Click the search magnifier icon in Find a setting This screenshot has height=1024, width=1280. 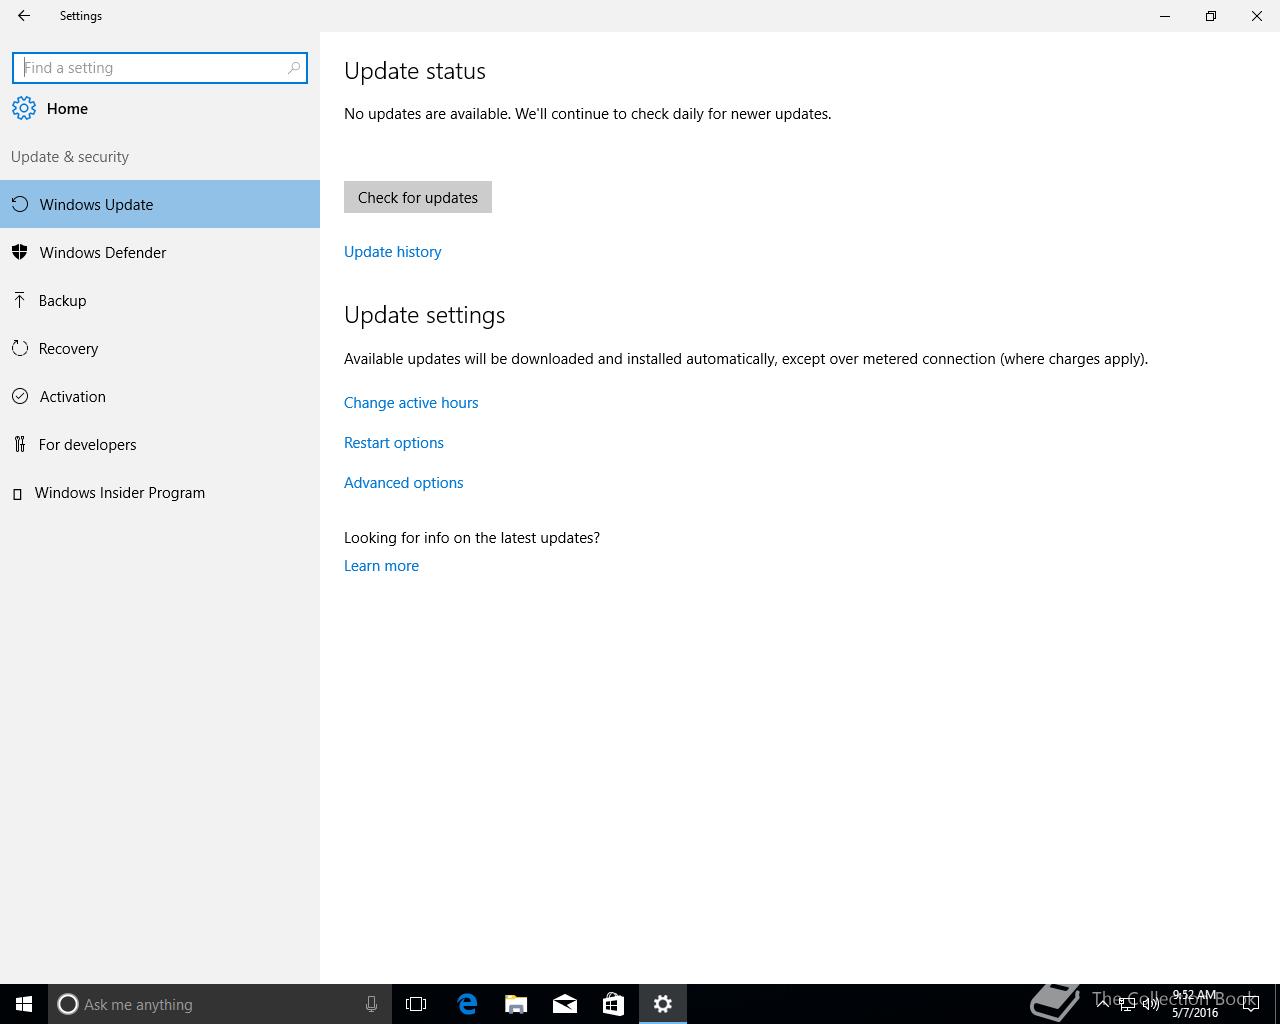(x=294, y=68)
